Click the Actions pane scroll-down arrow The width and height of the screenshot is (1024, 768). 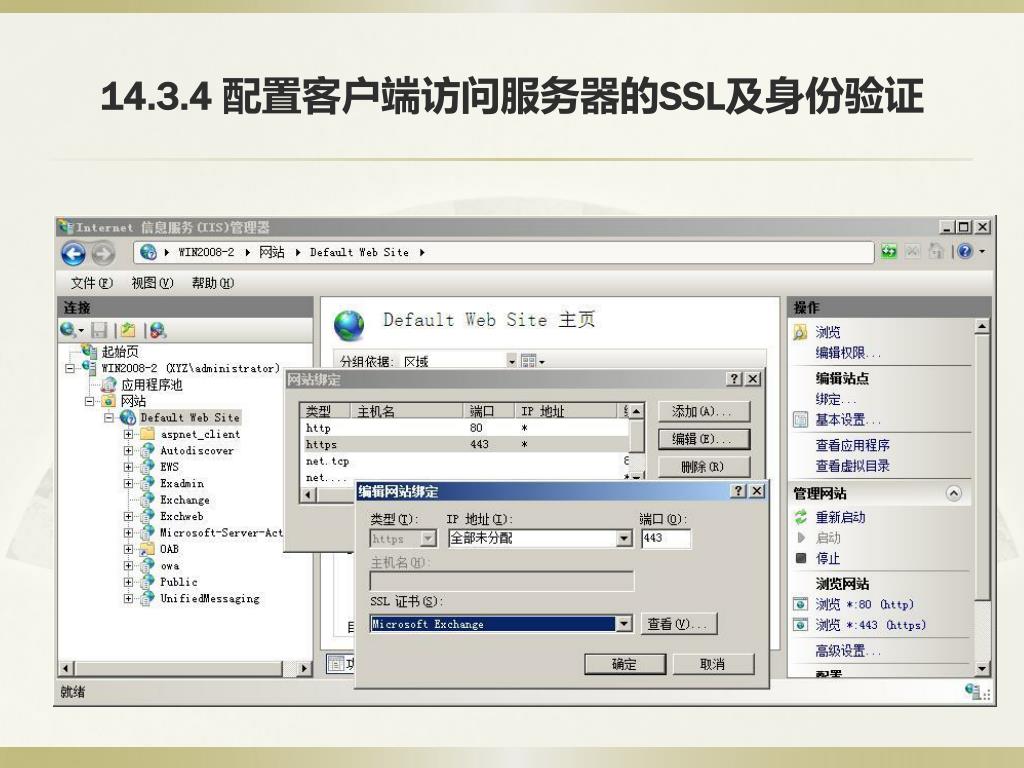pyautogui.click(x=982, y=668)
